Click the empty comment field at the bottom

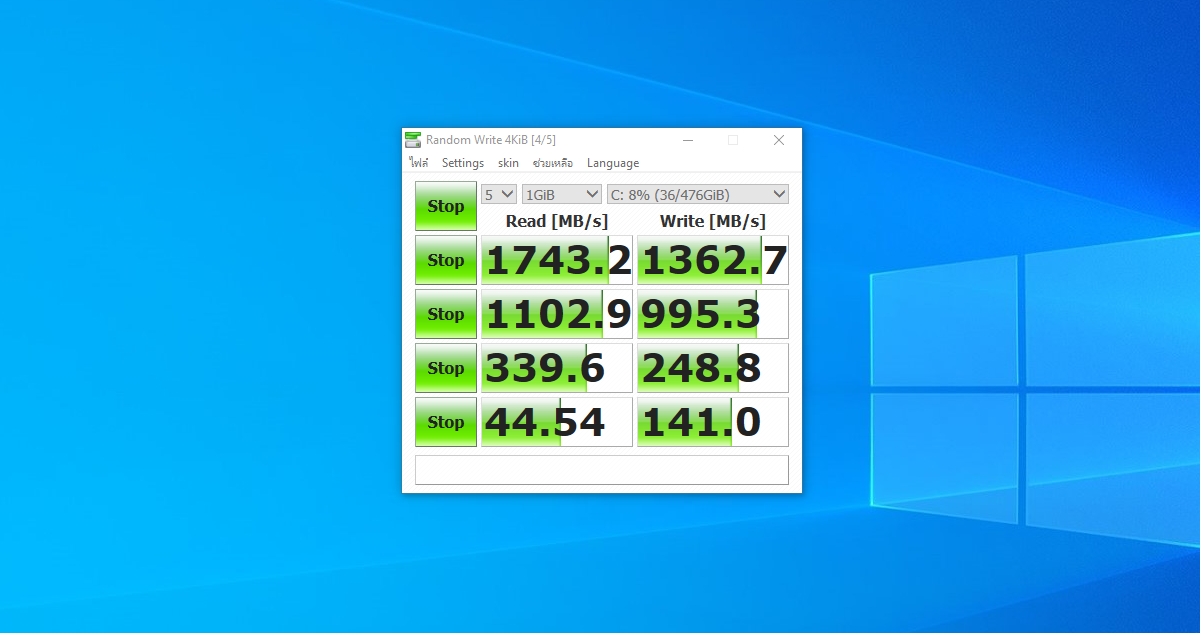[602, 470]
